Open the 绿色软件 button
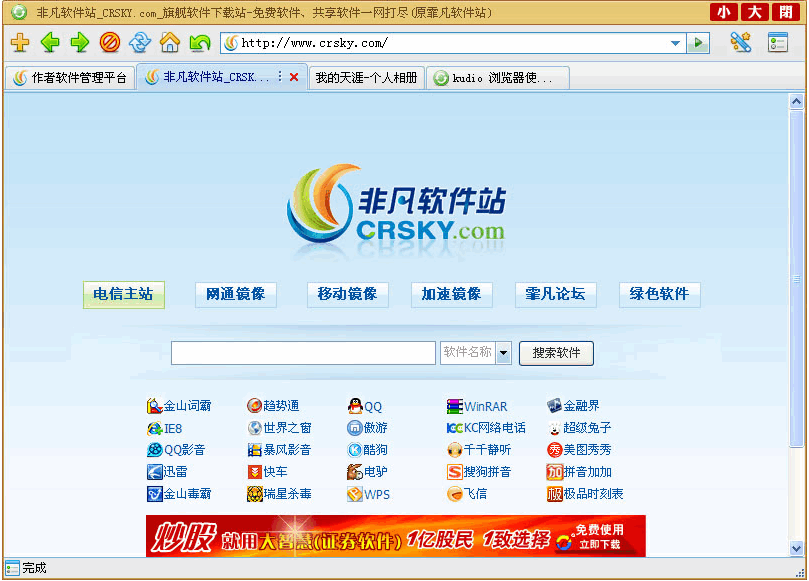The image size is (809, 581). tap(659, 295)
